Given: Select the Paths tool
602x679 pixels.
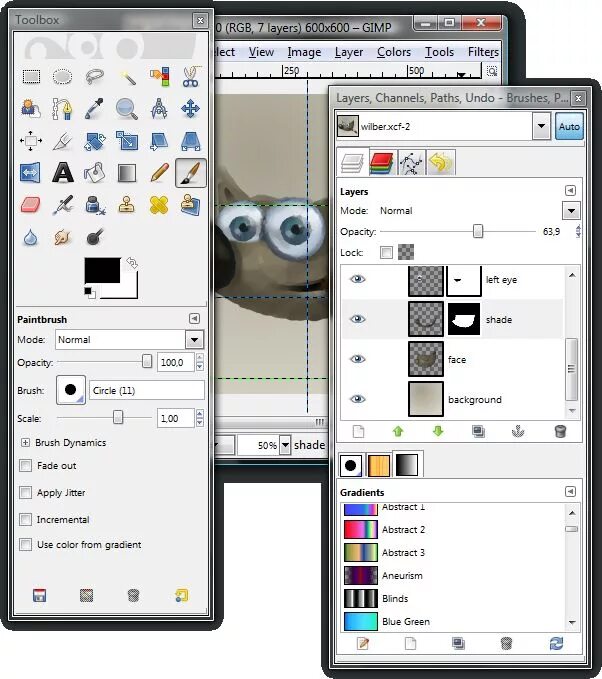Looking at the screenshot, I should (x=63, y=109).
